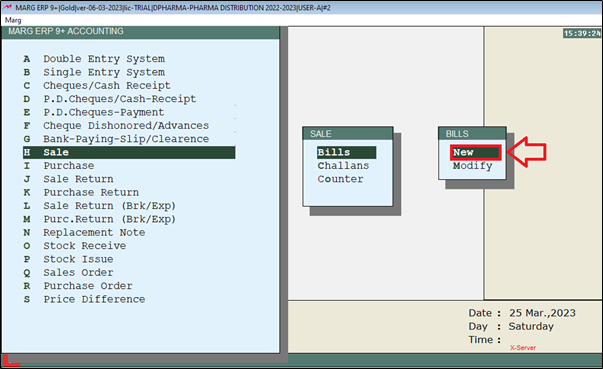Select Double Entry System option
This screenshot has height=369, width=603.
pos(104,59)
